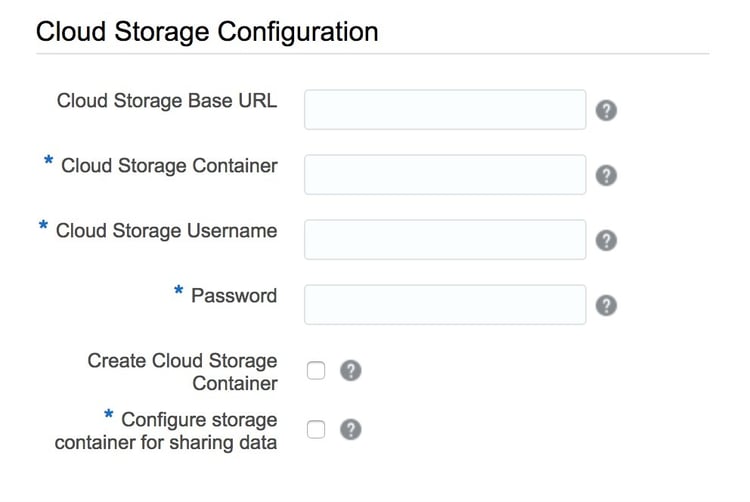
Task: Click Configure storage container for sharing data label
Action: click(x=166, y=431)
